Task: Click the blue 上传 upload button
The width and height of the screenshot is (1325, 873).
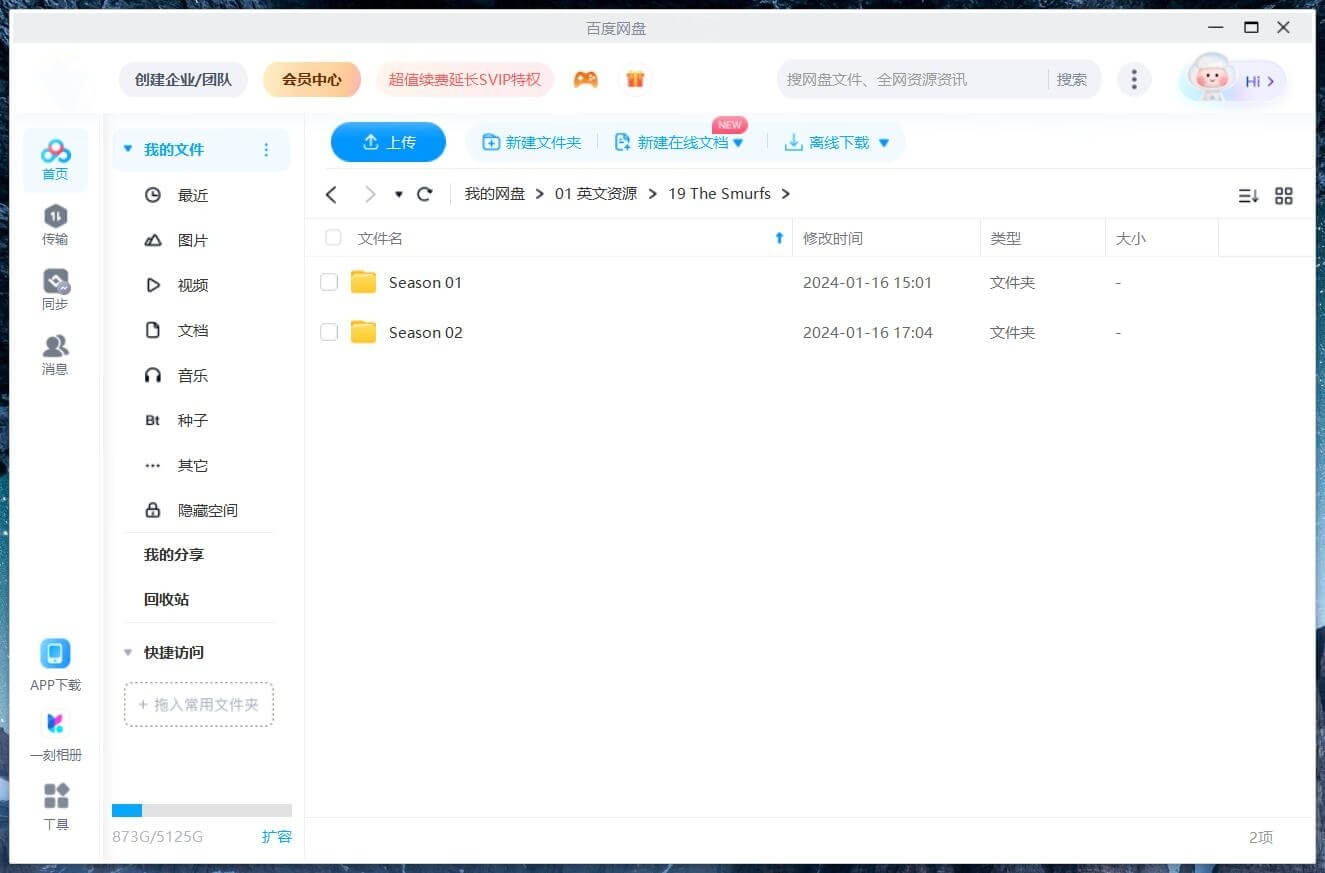Action: [x=388, y=142]
